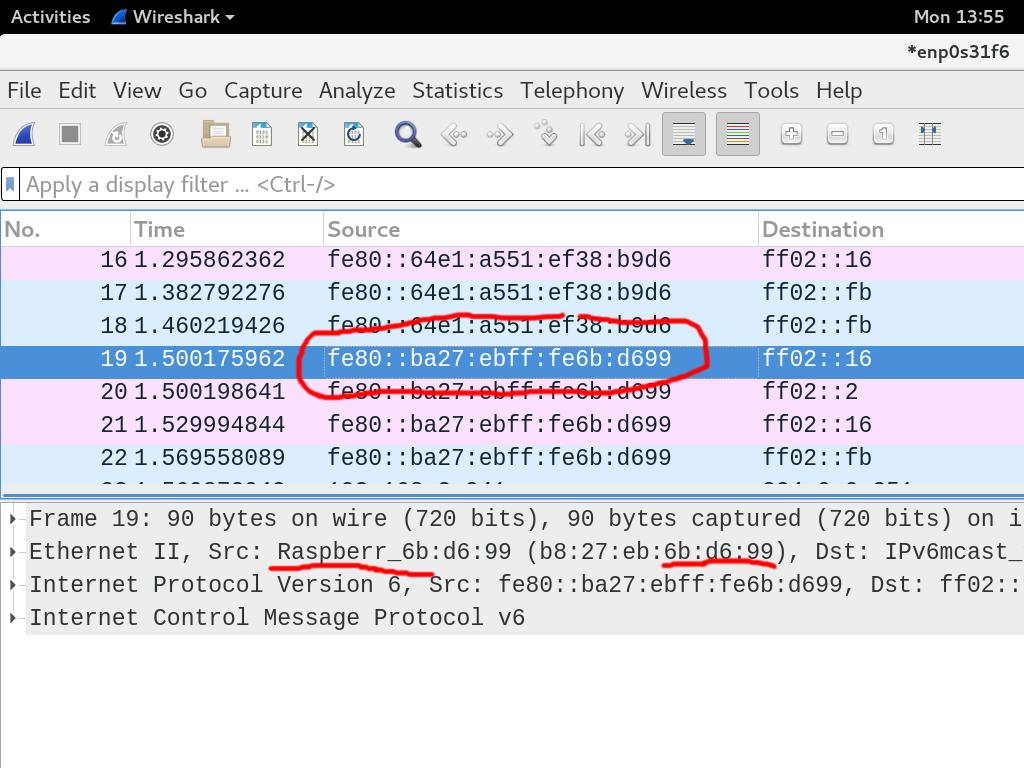
Task: Go to a specified packet
Action: tap(546, 133)
